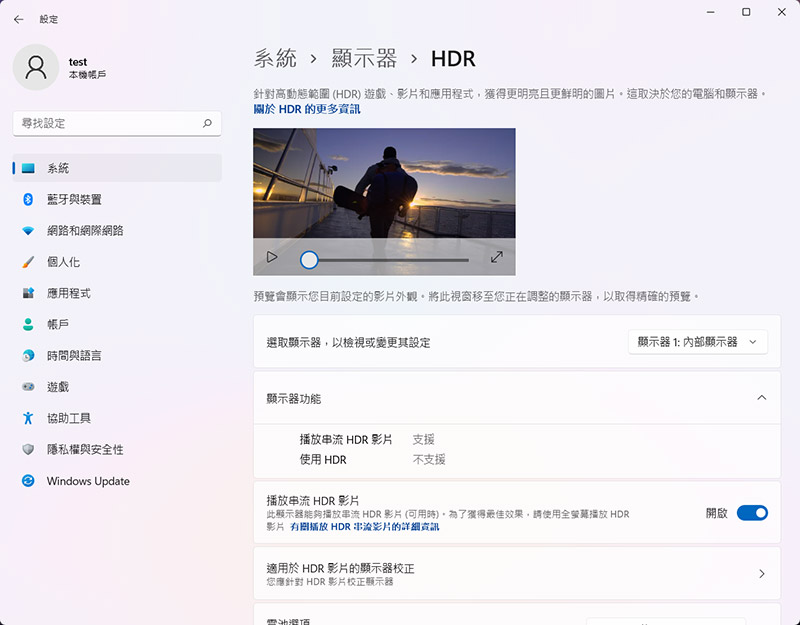
Task: Play the HDR preview video
Action: (272, 257)
